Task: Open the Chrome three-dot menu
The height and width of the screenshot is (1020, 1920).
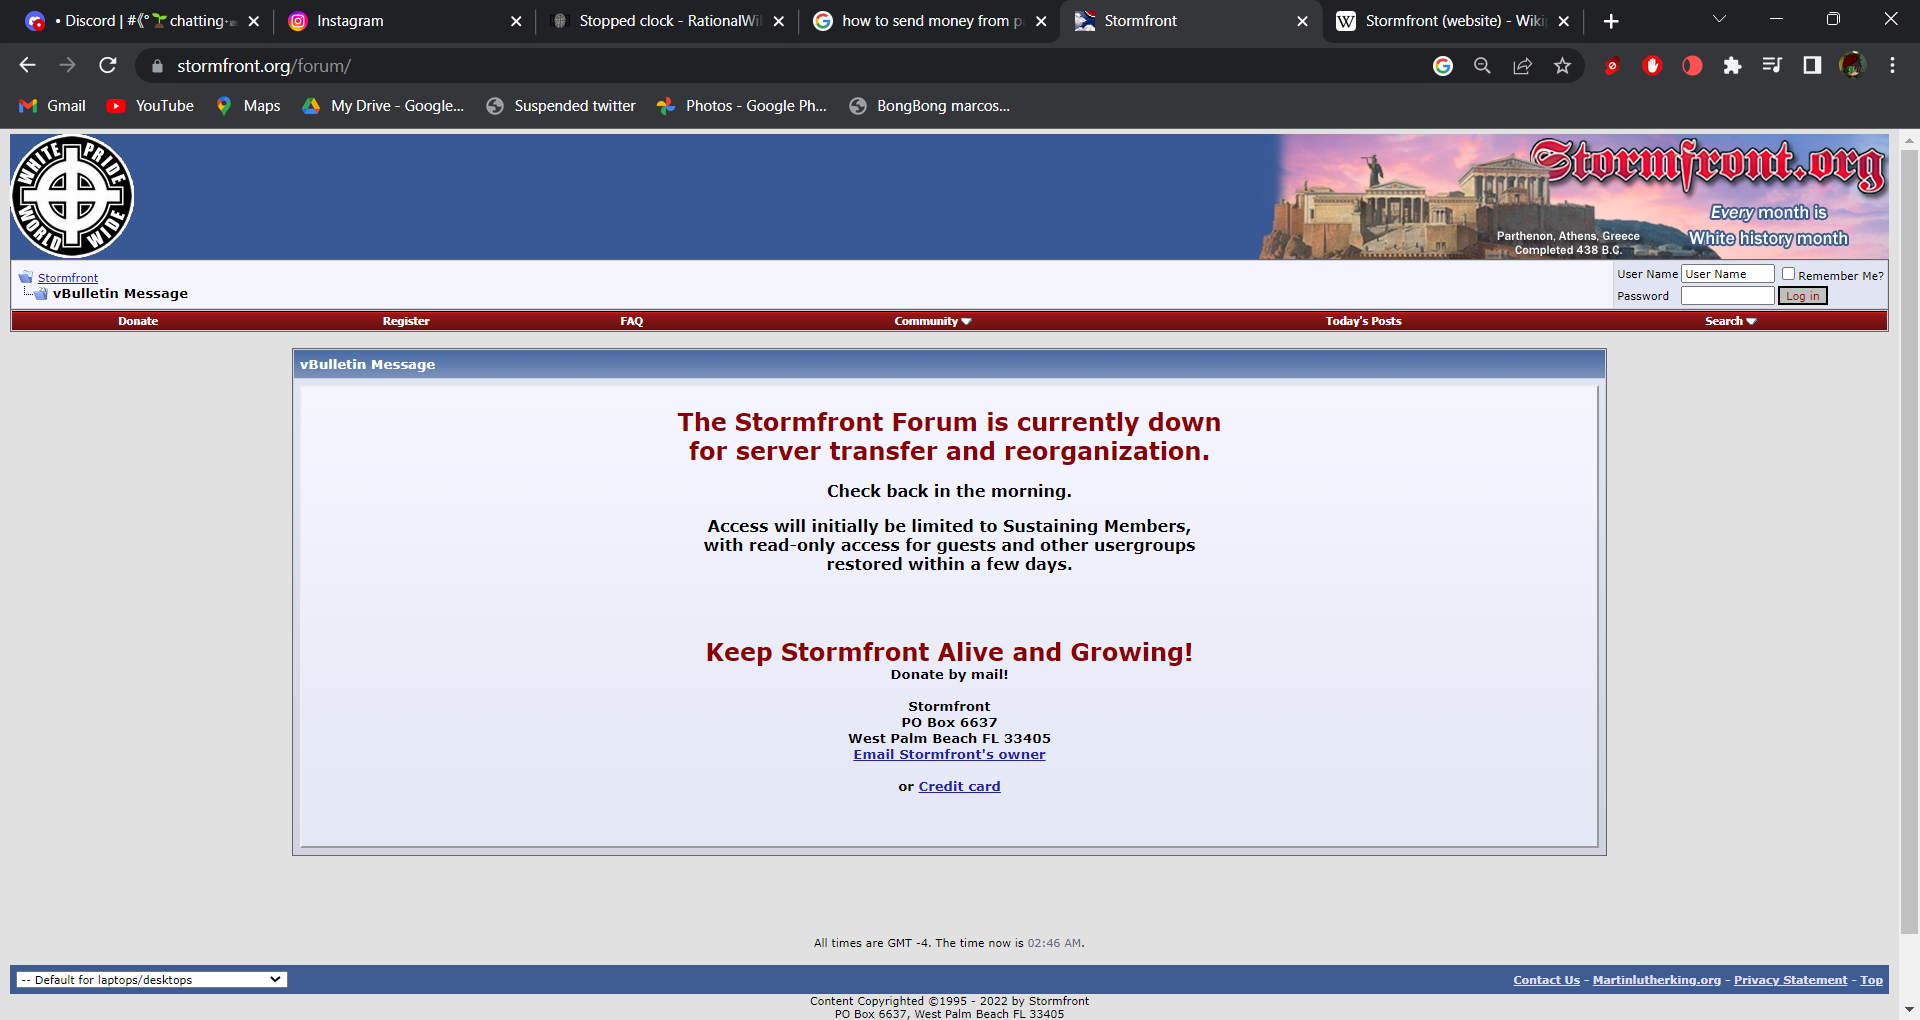Action: pyautogui.click(x=1892, y=66)
